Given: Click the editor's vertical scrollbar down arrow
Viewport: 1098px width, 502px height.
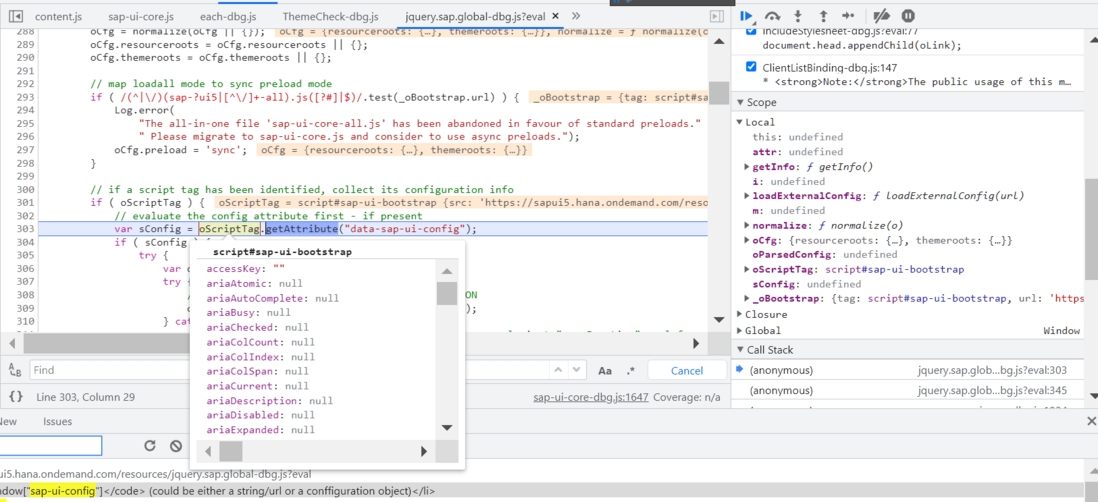Looking at the screenshot, I should click(x=718, y=320).
